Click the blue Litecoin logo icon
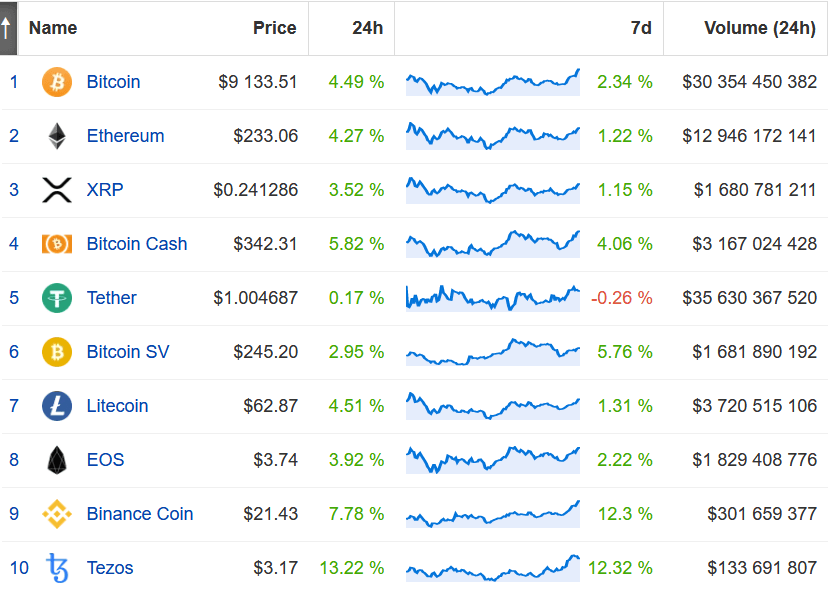828x590 pixels. click(57, 406)
